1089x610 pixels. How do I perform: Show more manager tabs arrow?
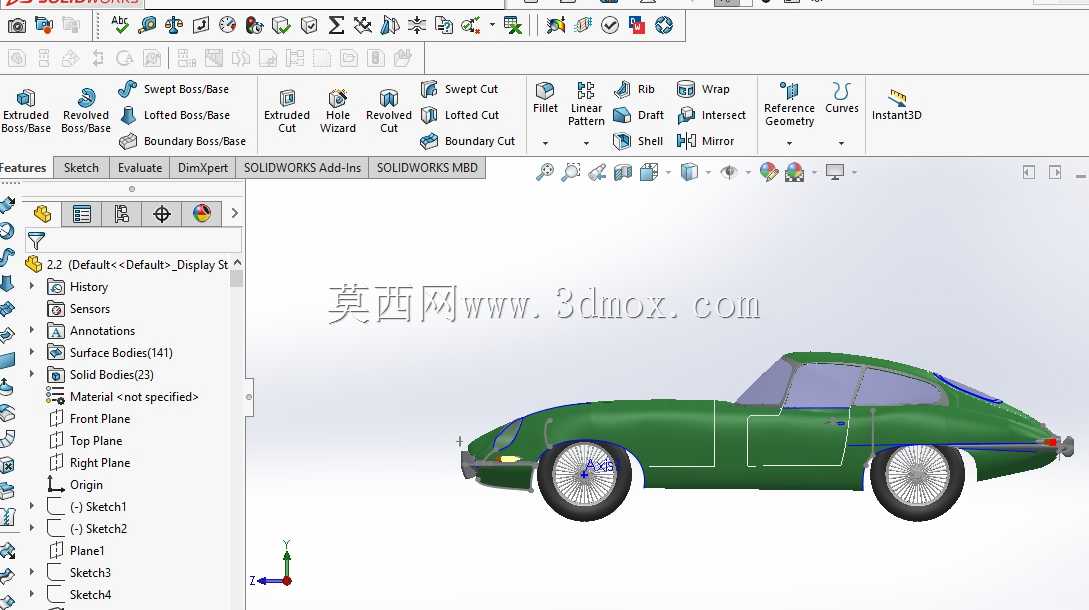235,213
